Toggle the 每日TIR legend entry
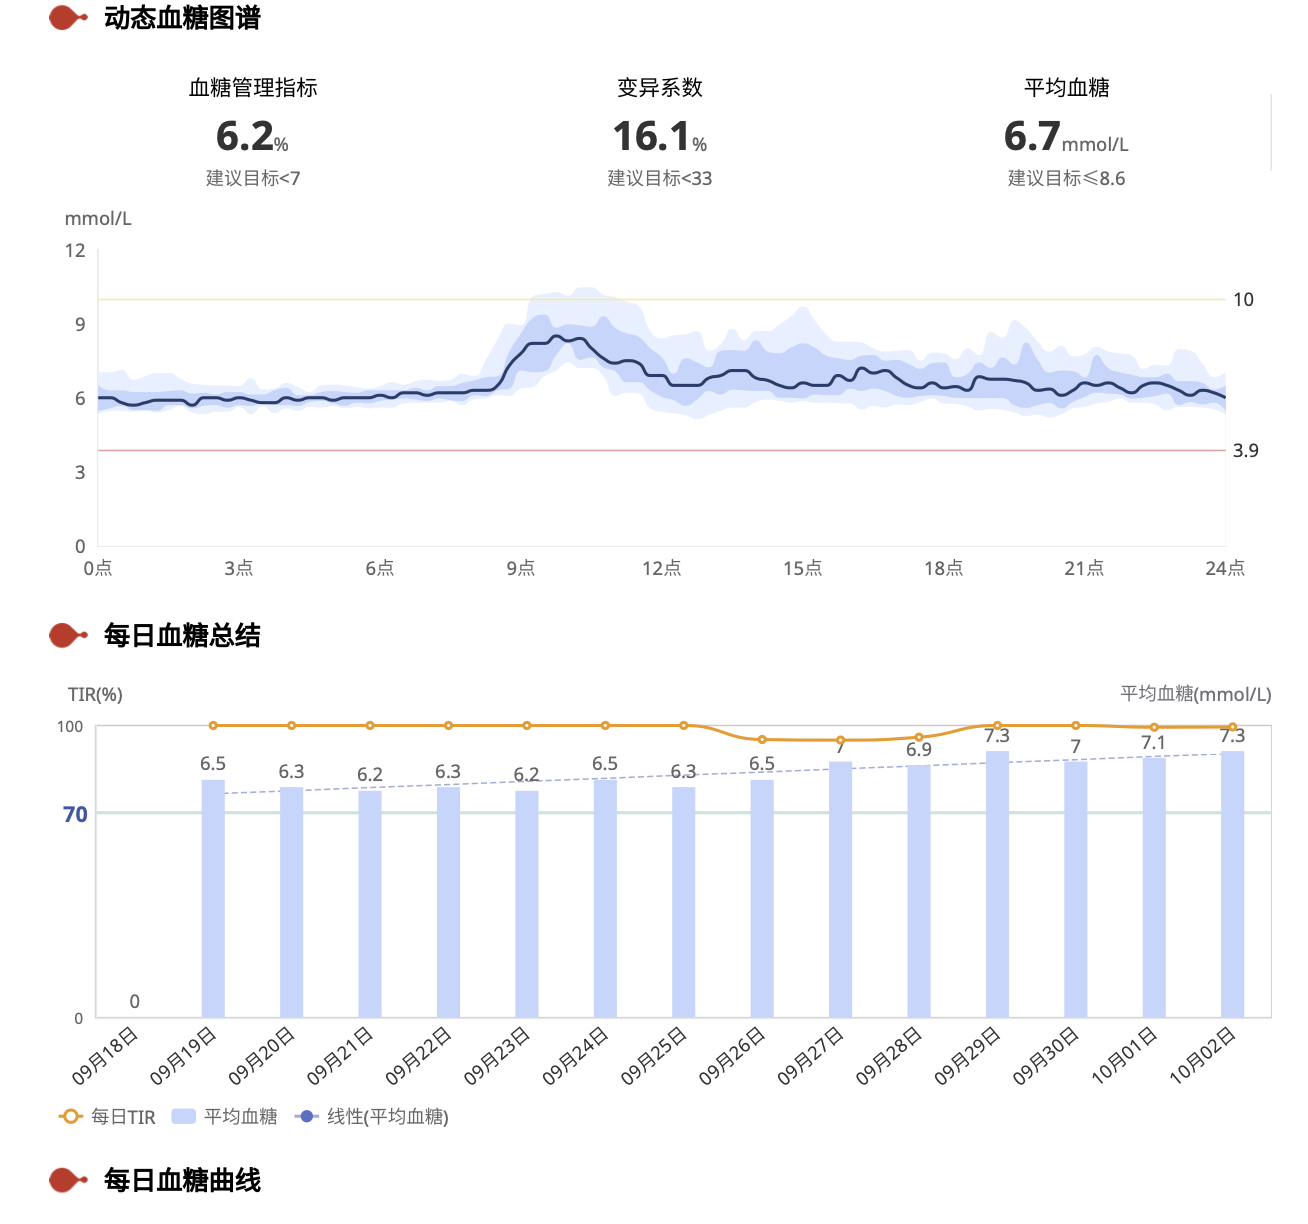The width and height of the screenshot is (1308, 1224). [x=108, y=1116]
